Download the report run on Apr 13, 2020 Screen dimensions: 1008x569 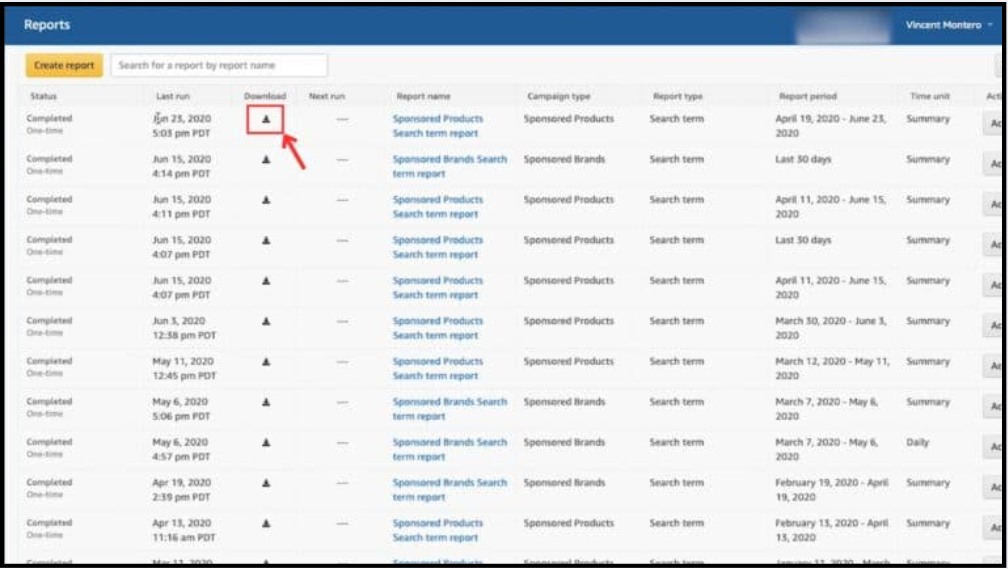pos(266,523)
